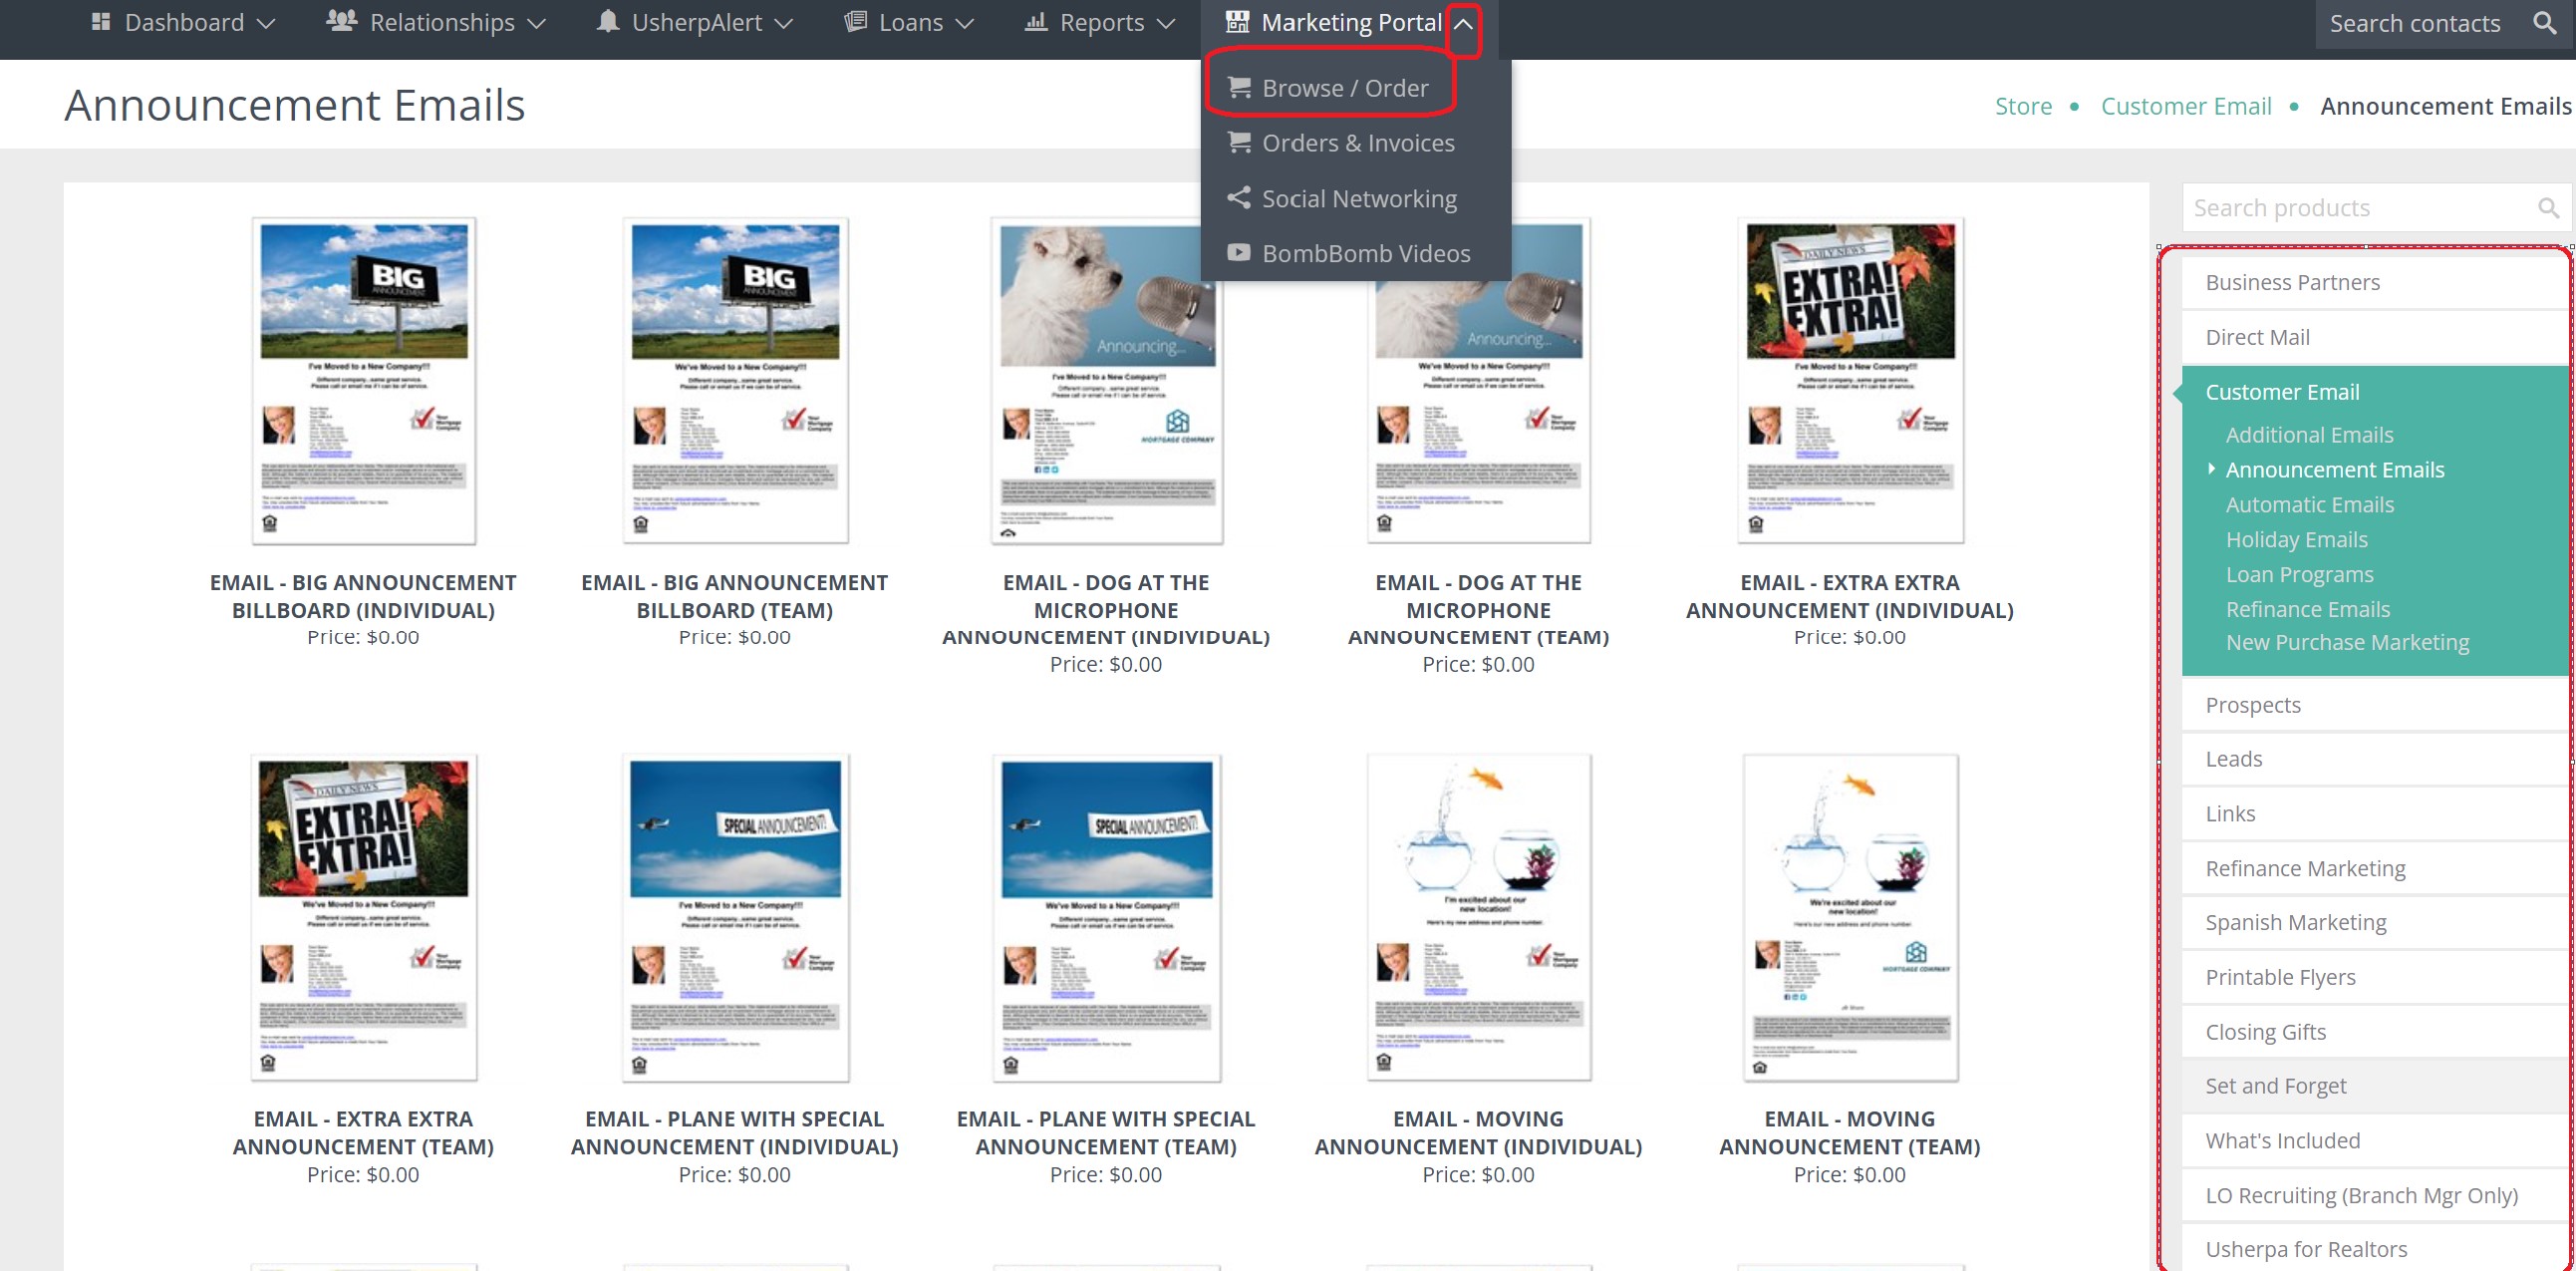The width and height of the screenshot is (2576, 1271).
Task: Click the search products magnifier icon
Action: [2547, 208]
